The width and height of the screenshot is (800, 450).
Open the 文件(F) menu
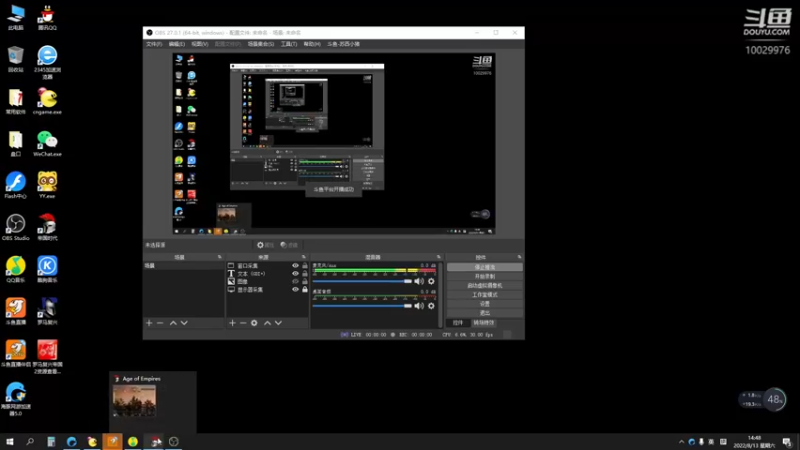[154, 44]
